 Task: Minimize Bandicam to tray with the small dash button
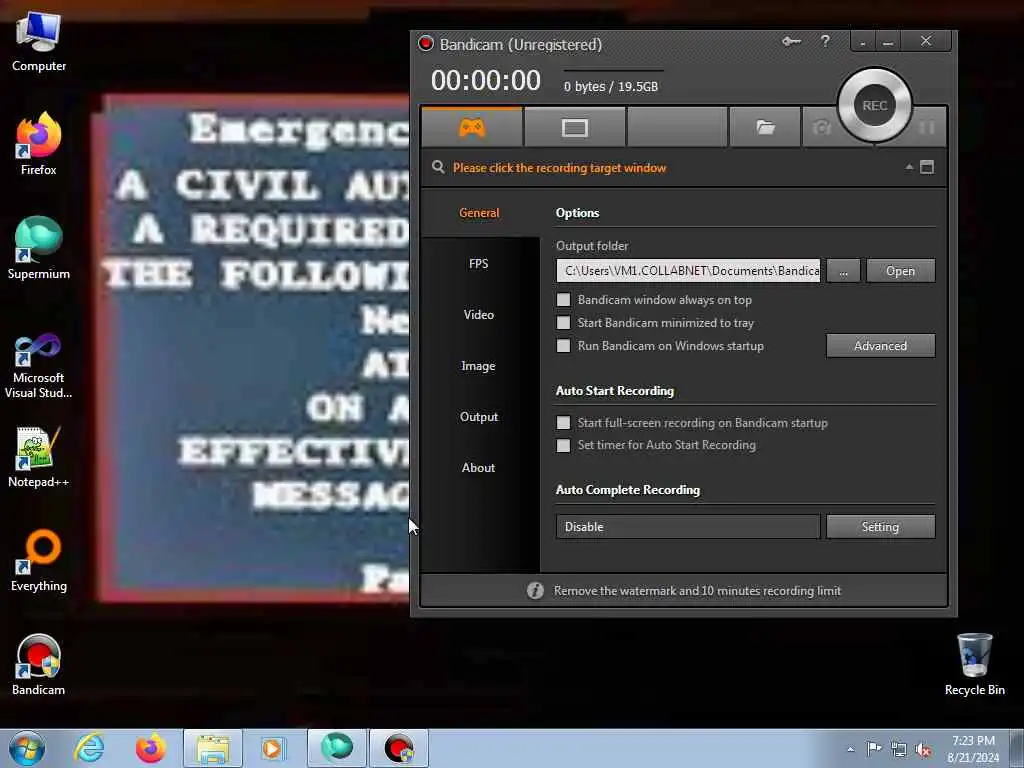point(863,42)
